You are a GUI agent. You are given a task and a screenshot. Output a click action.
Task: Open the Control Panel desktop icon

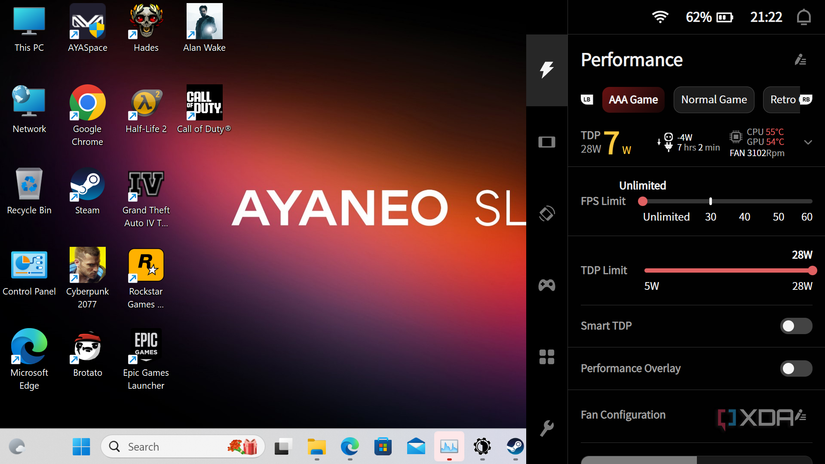click(29, 273)
